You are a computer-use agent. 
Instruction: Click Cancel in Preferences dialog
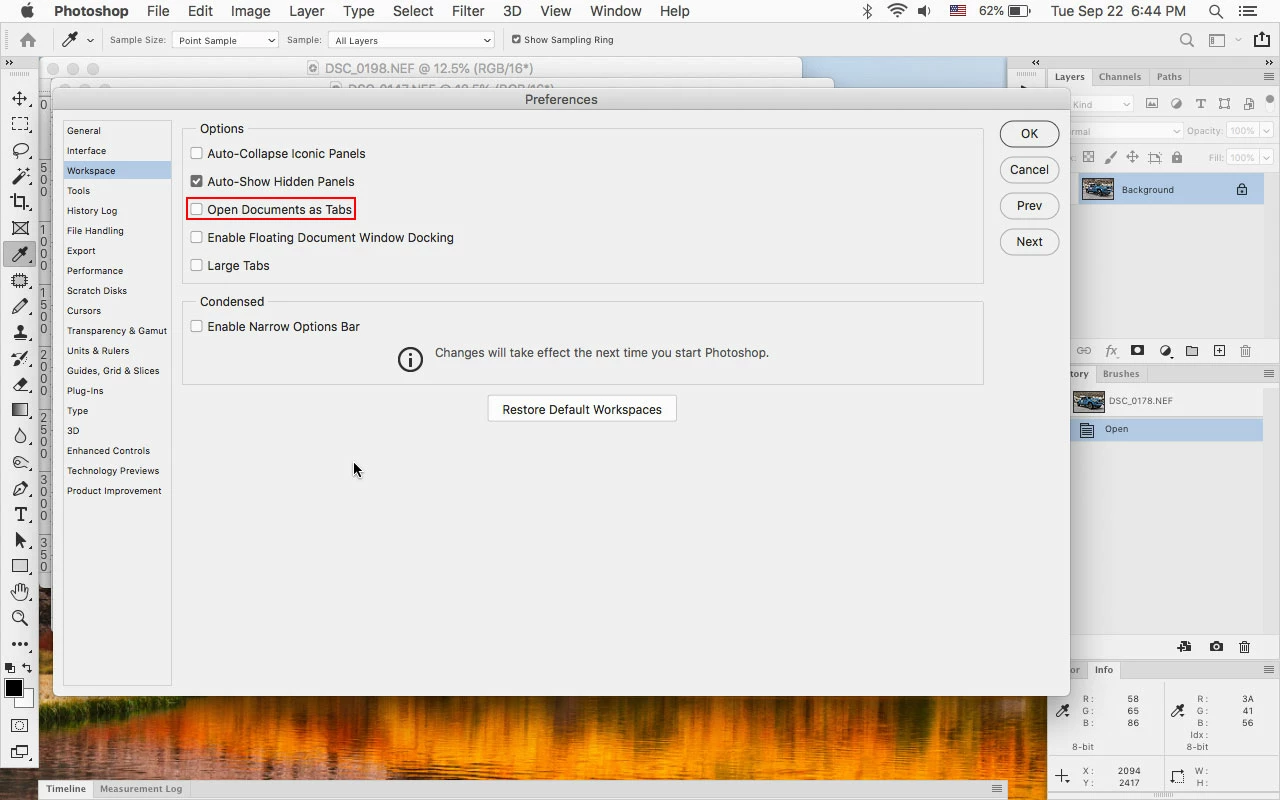1029,169
